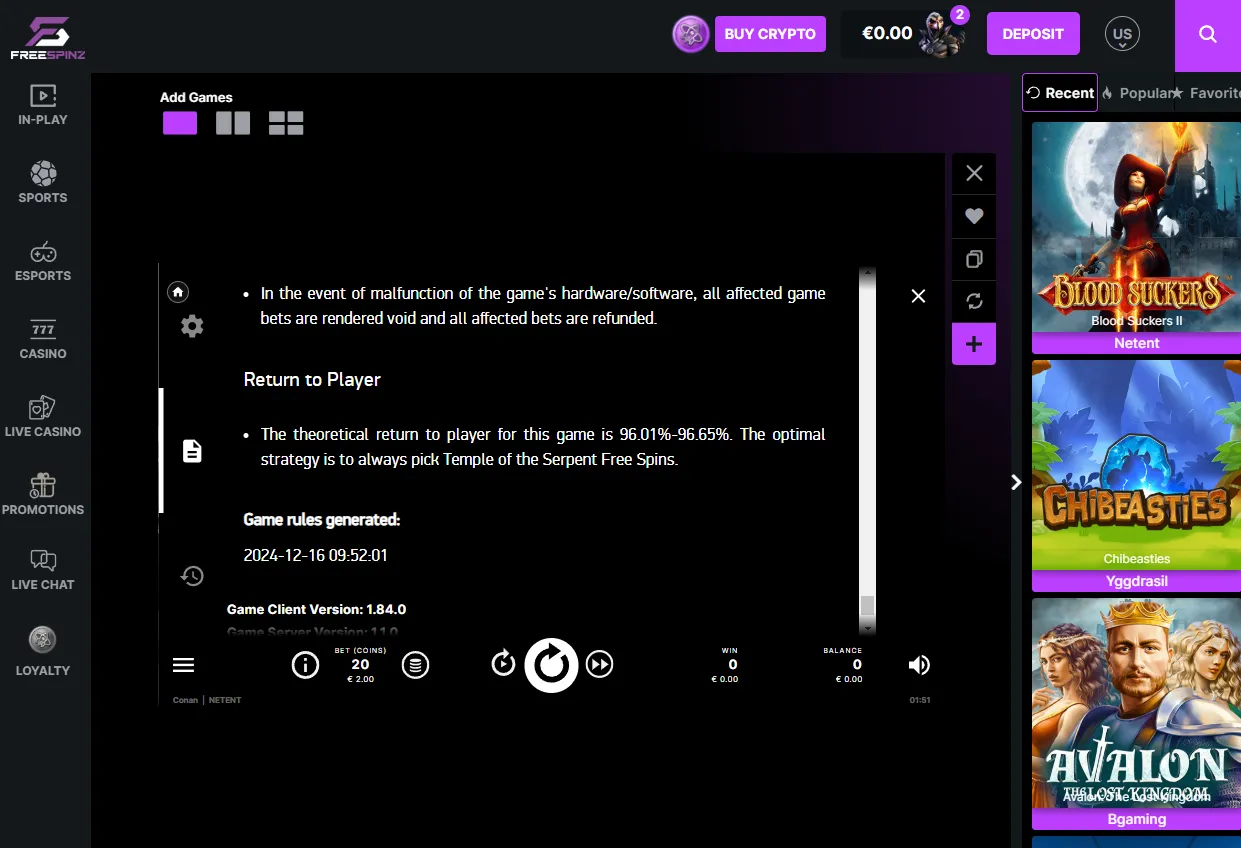Switch to the Favorites games tab
The height and width of the screenshot is (848, 1241).
[x=1206, y=93]
